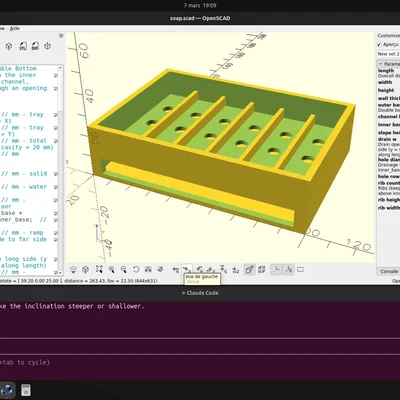400x400 pixels.
Task: Open the Aide menu
Action: coord(15,28)
